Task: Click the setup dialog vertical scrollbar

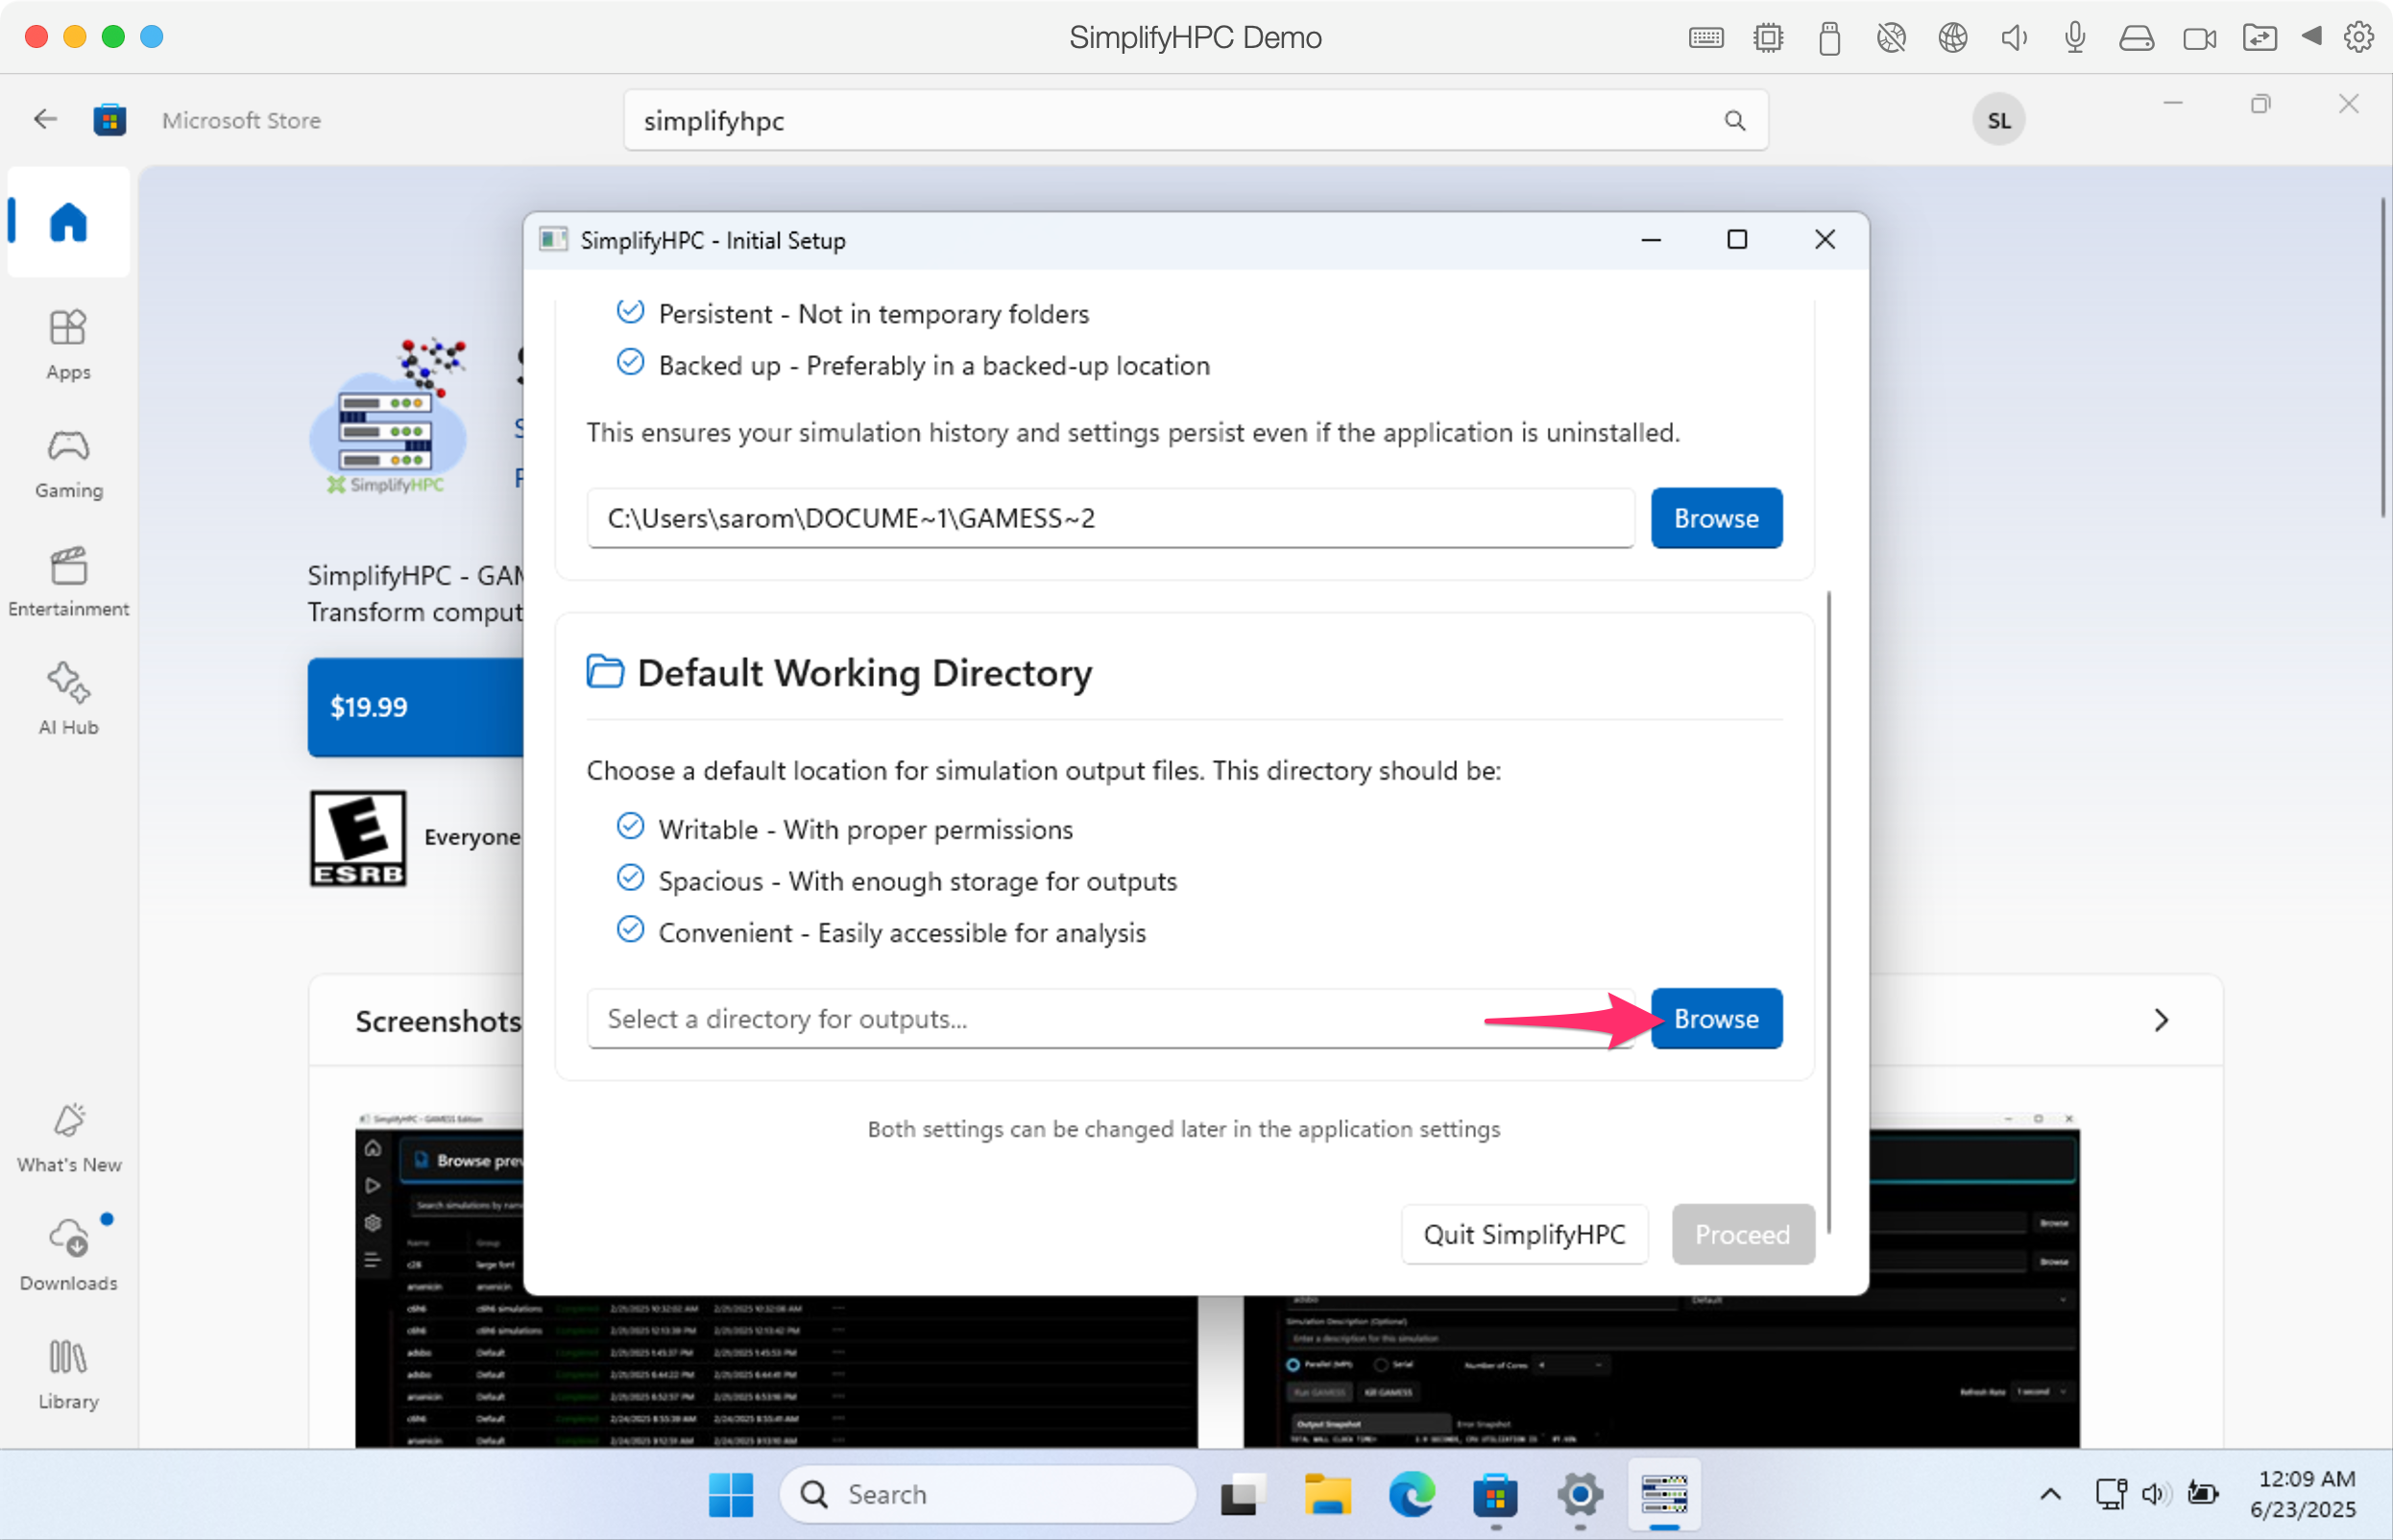Action: (x=1828, y=910)
